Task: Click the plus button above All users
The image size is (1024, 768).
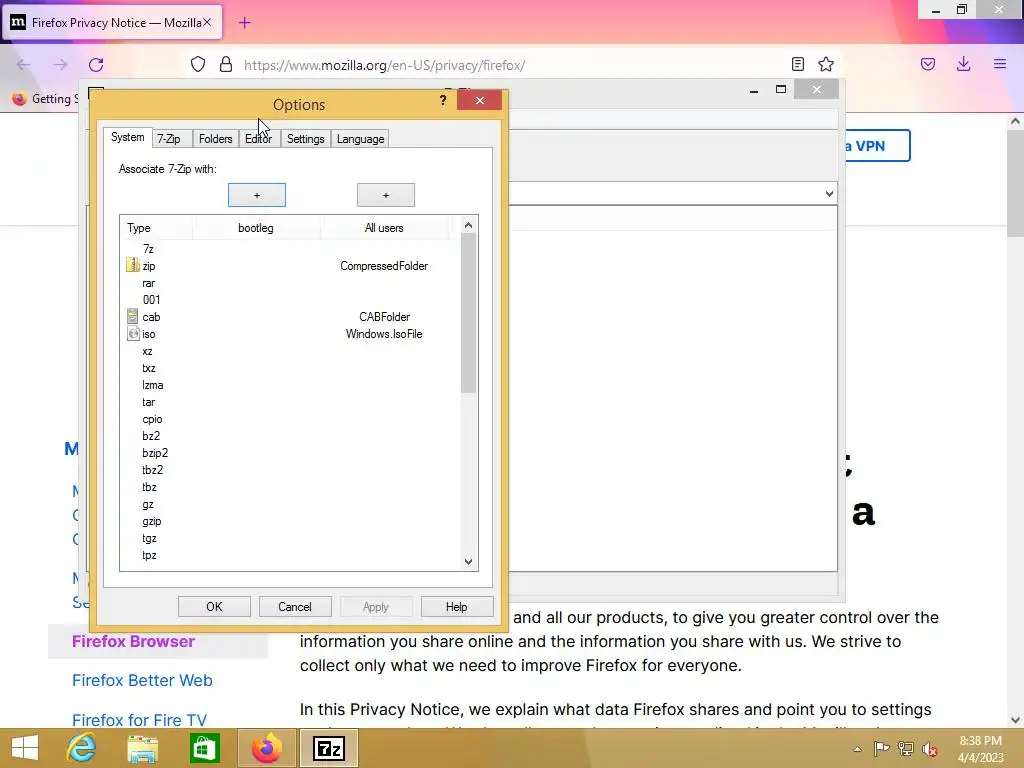Action: pos(386,195)
